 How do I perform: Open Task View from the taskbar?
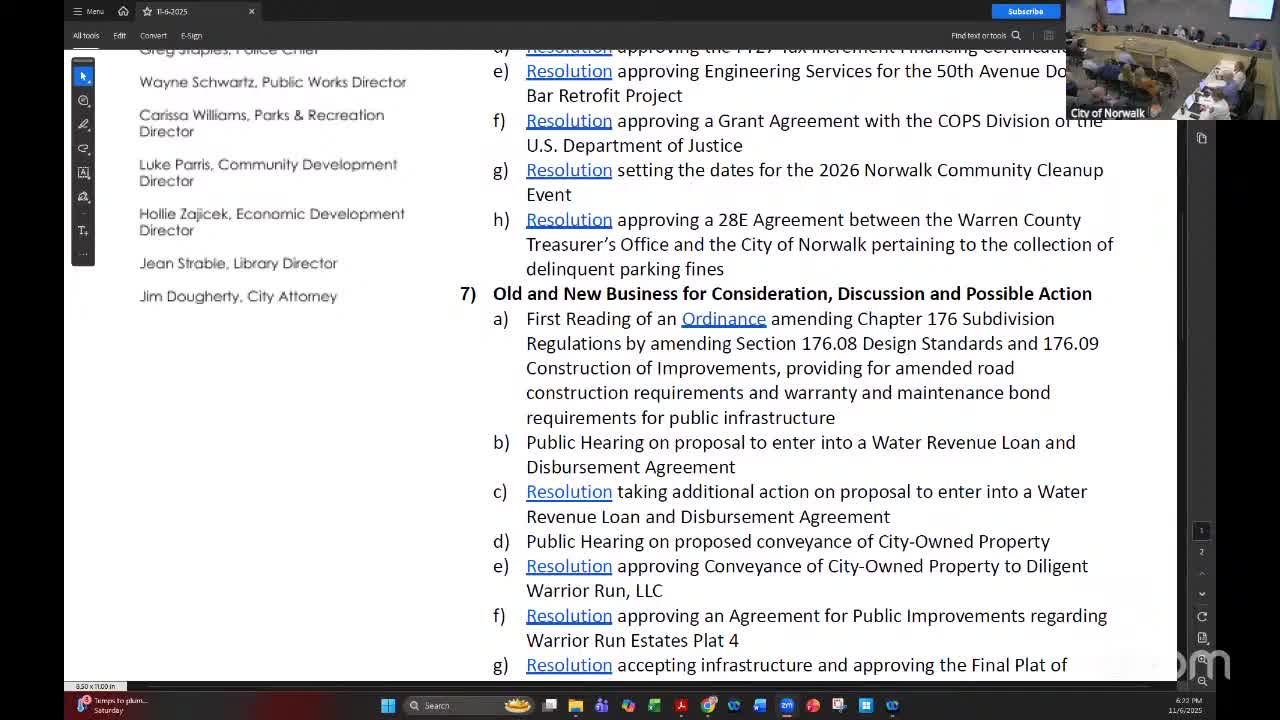550,706
